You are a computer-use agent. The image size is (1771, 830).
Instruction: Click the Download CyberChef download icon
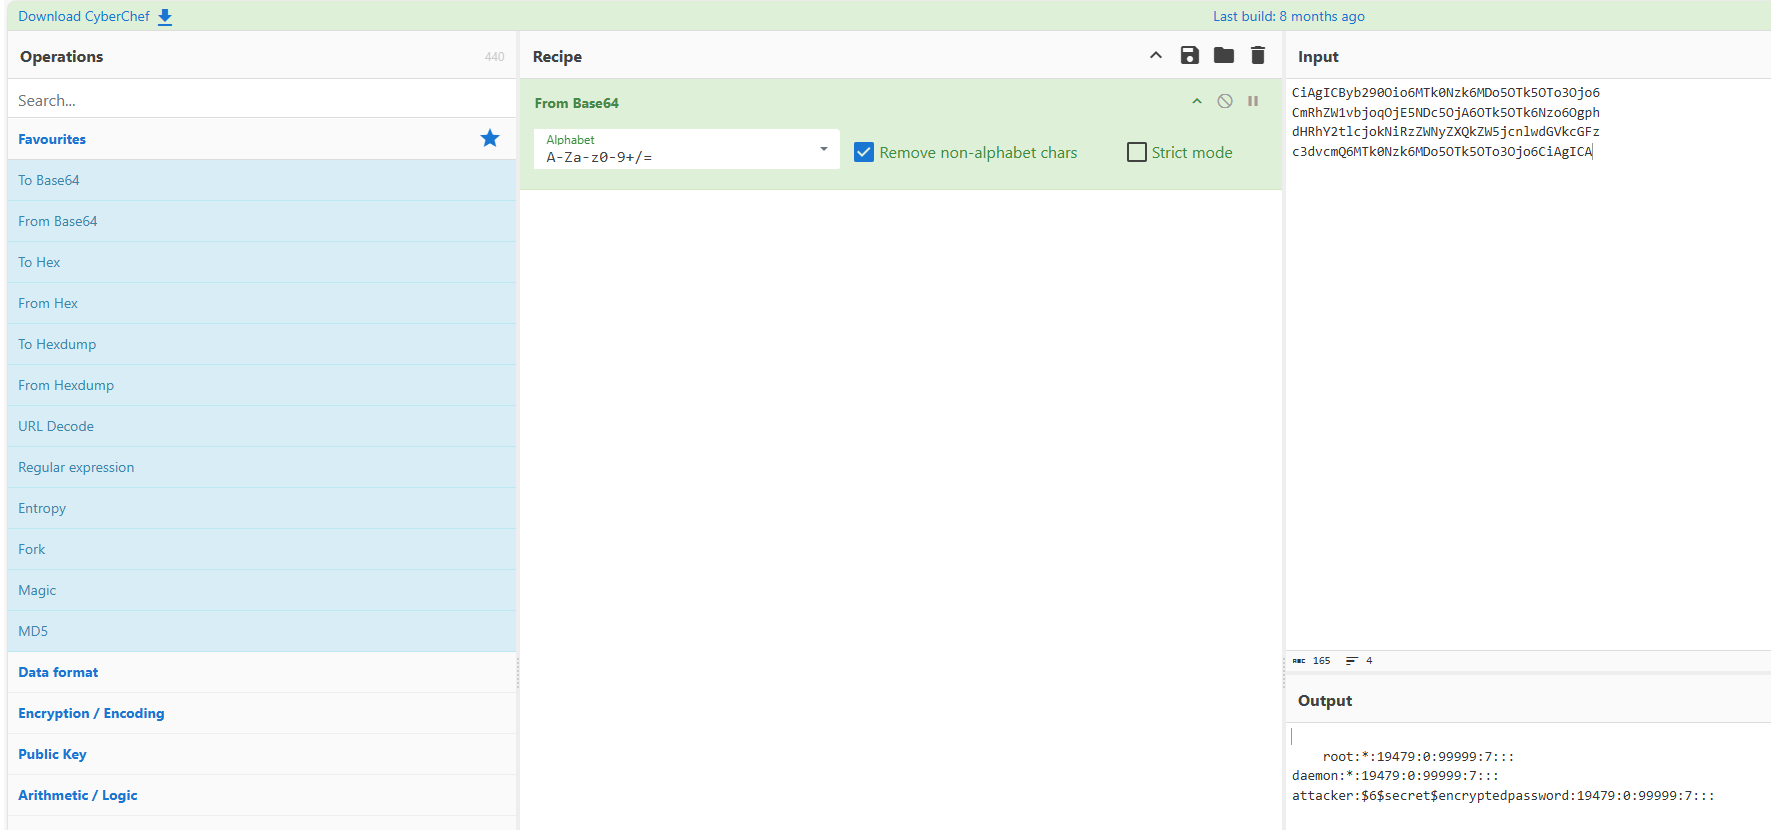point(165,17)
